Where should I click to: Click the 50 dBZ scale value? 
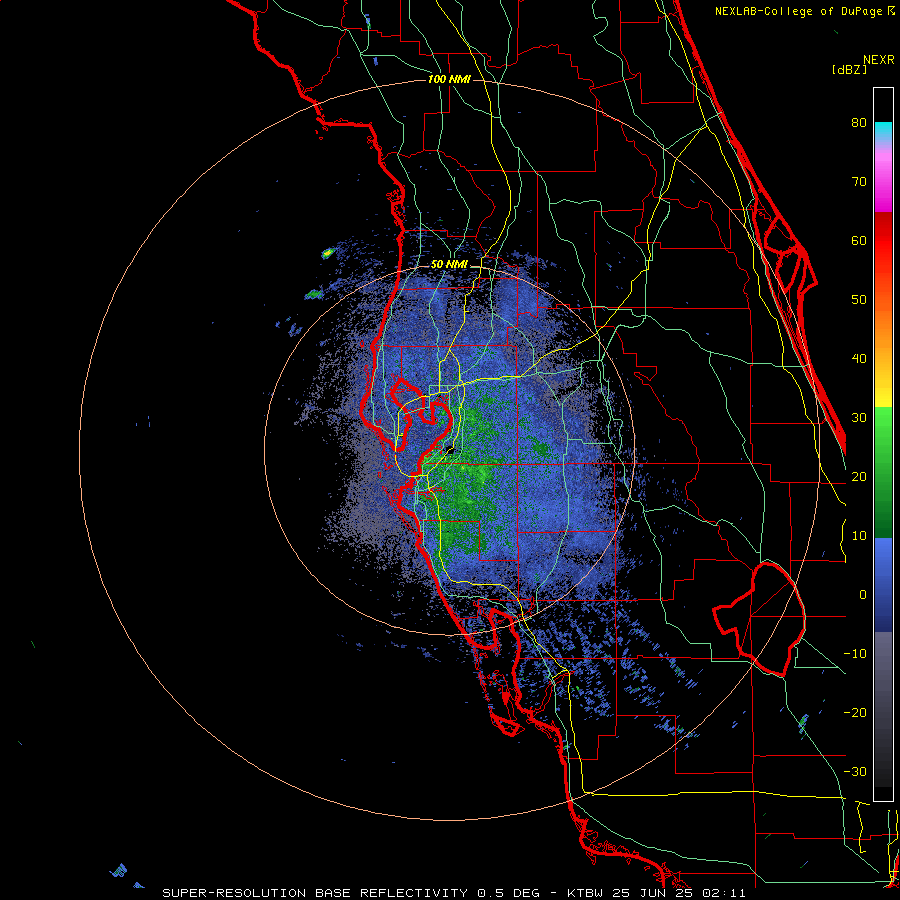coord(859,300)
